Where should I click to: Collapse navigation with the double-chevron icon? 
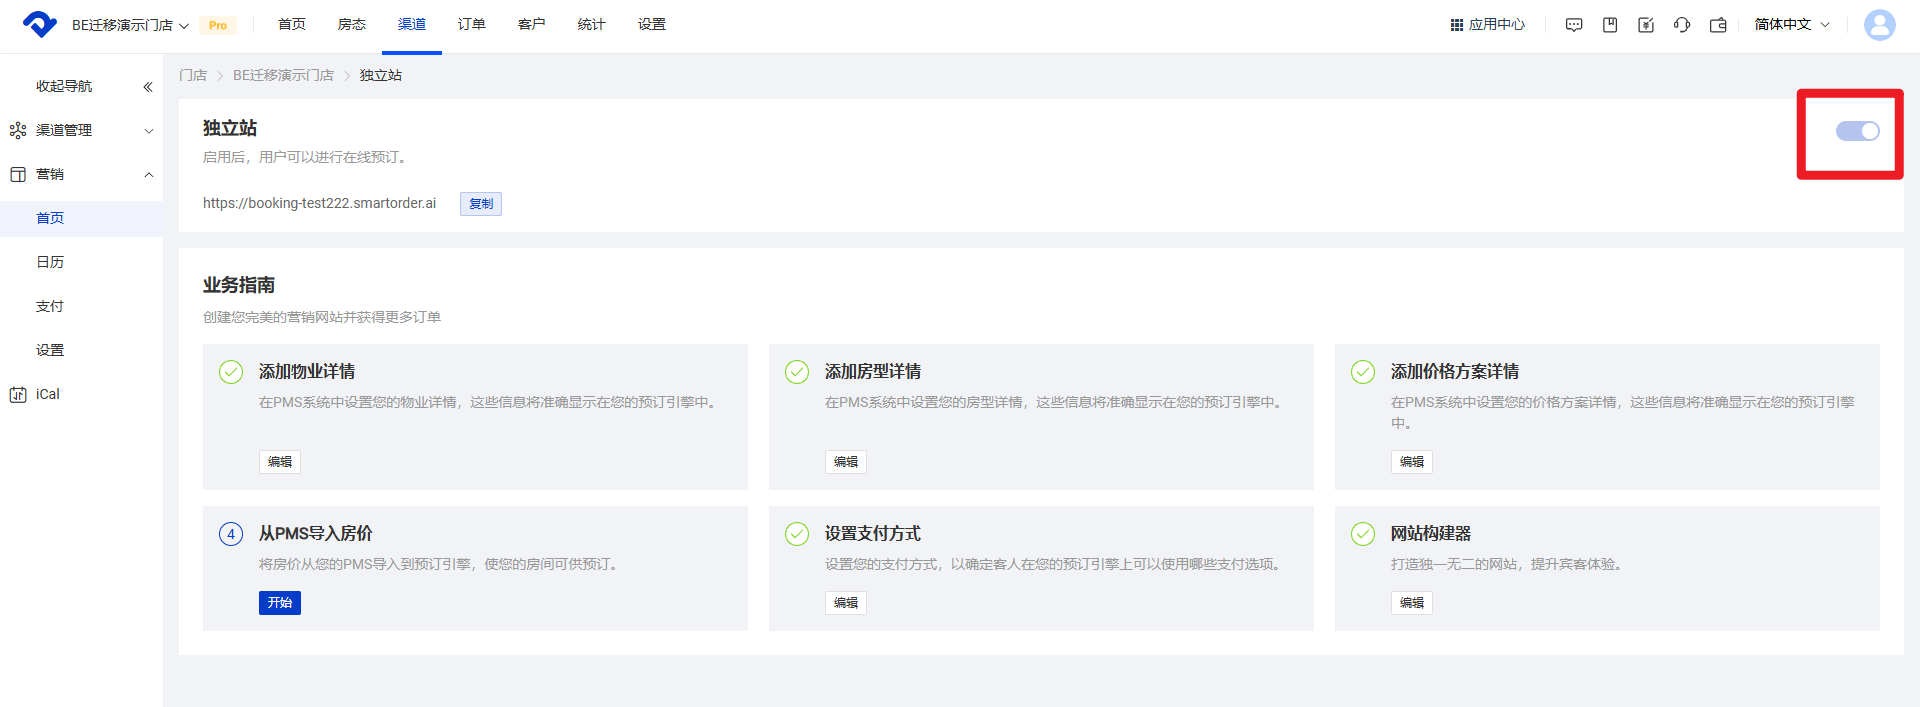click(148, 87)
